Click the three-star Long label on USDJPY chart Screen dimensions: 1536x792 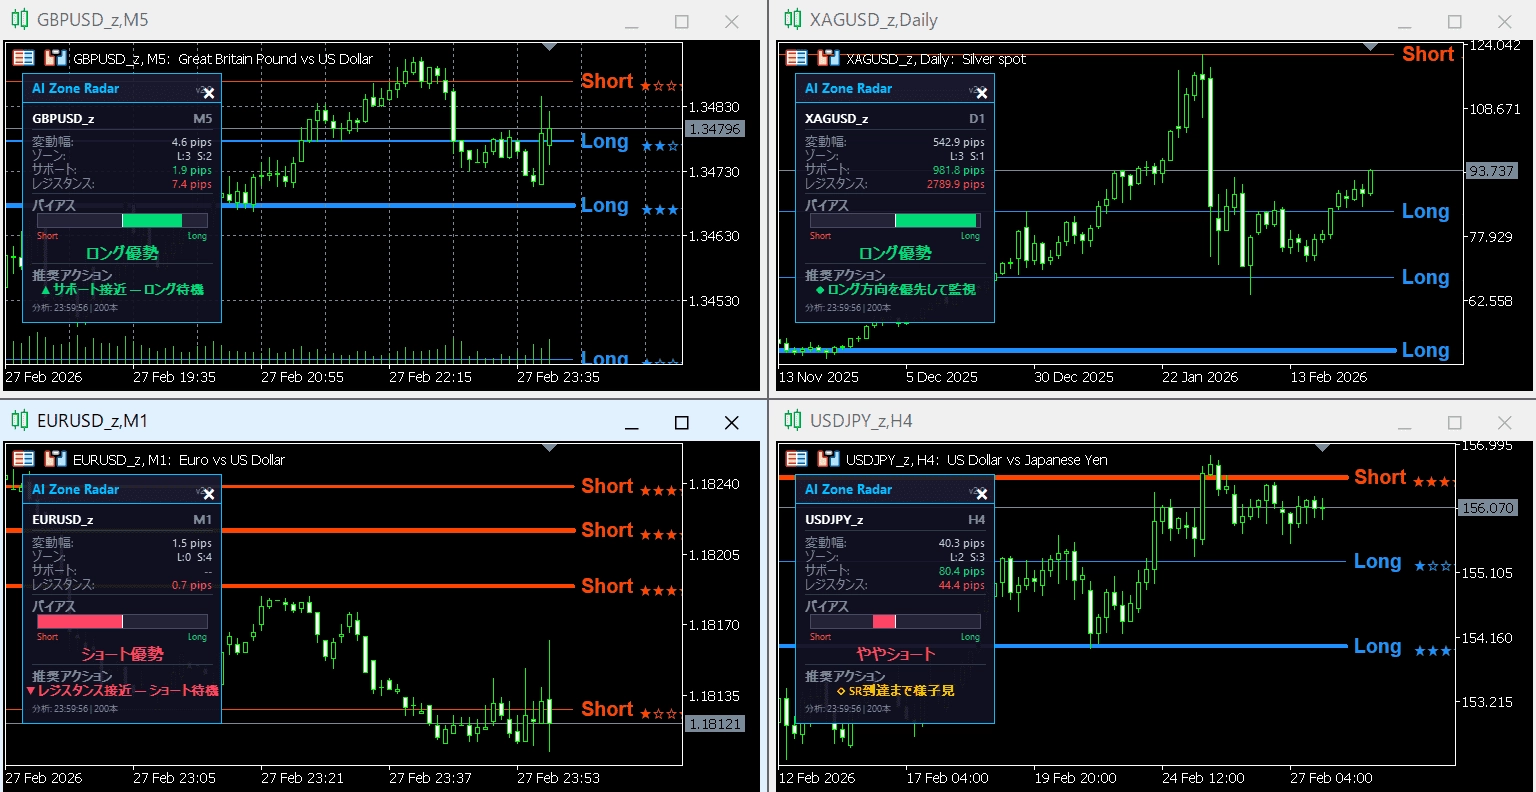tap(1377, 647)
